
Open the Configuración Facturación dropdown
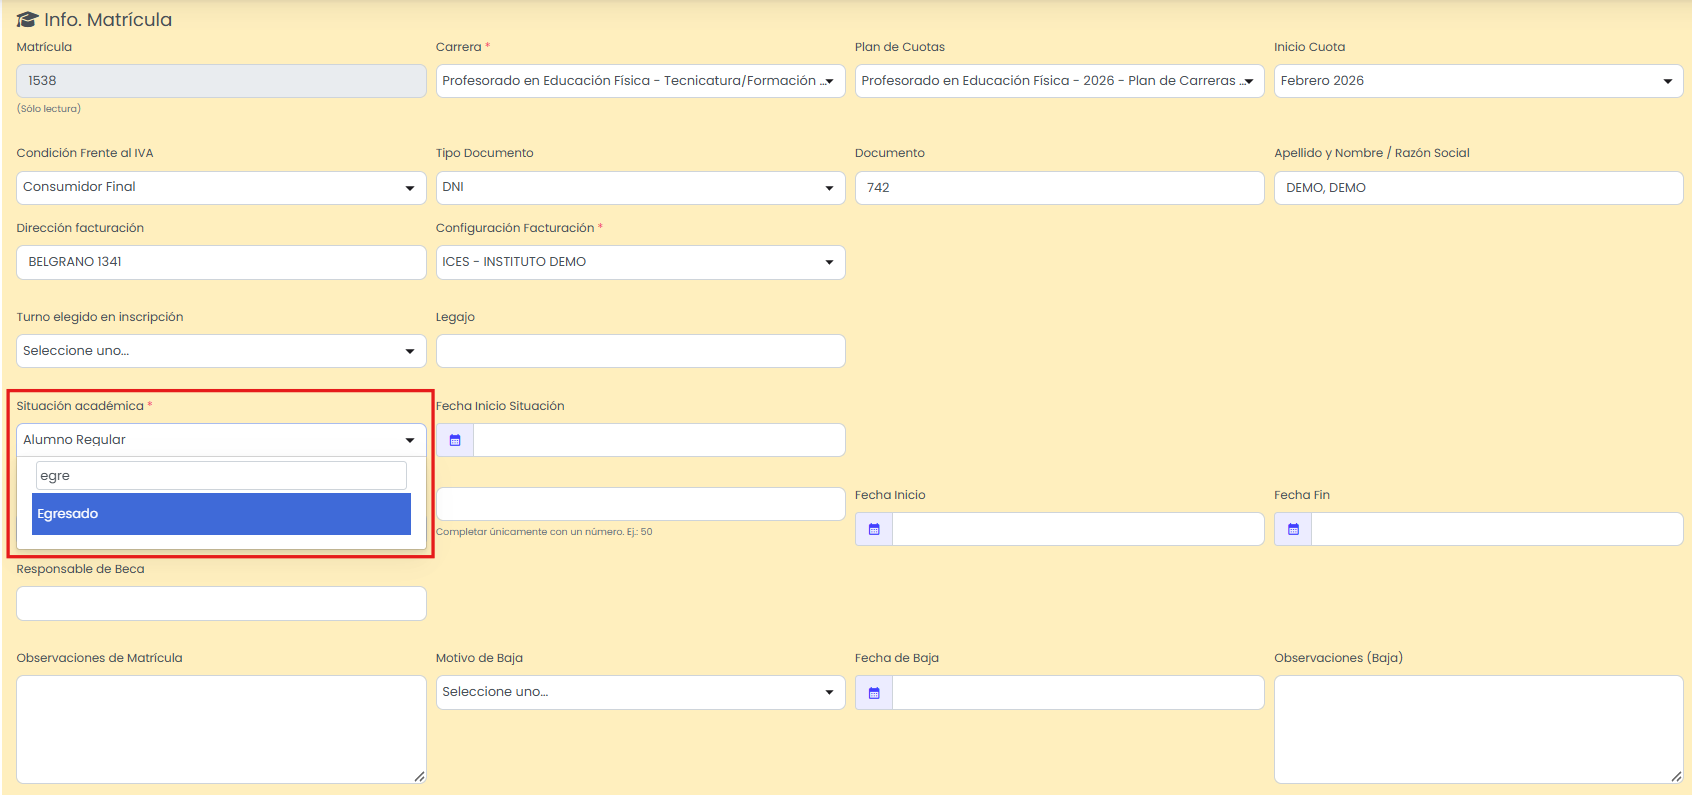[x=640, y=262]
